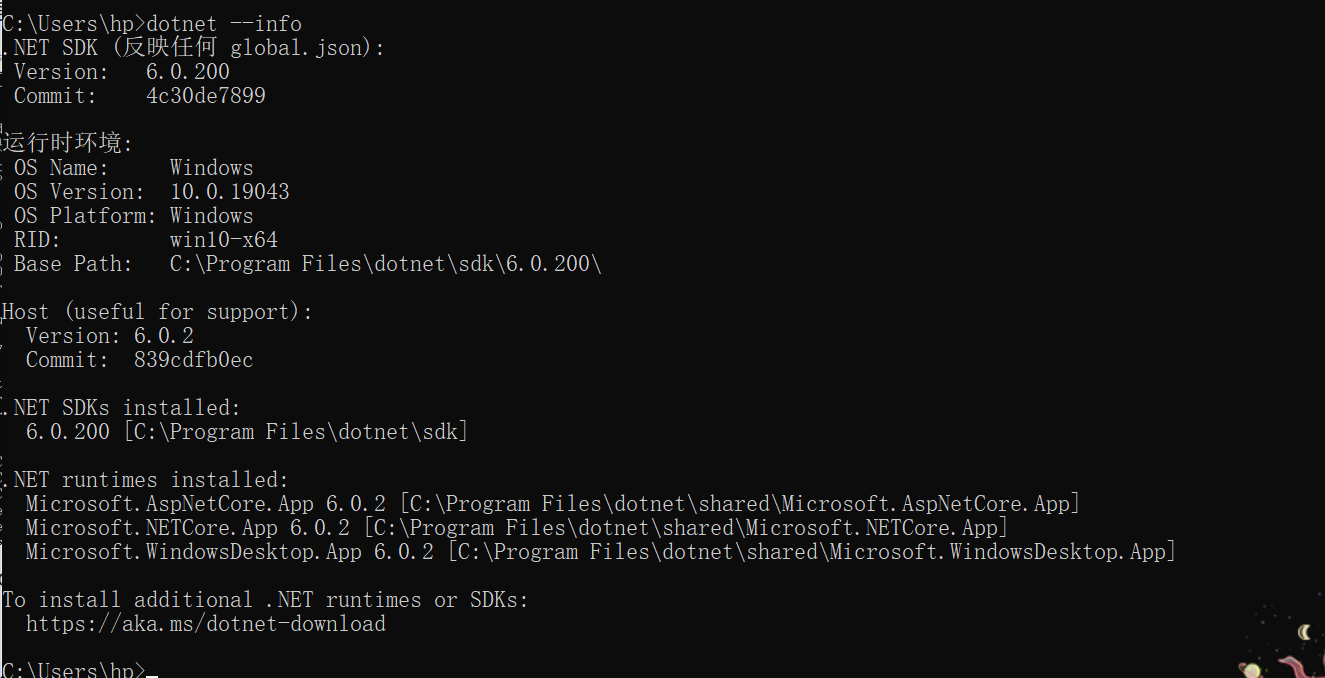Click the SDK commit hash 4c30de7899
Image resolution: width=1325 pixels, height=678 pixels.
pos(205,96)
